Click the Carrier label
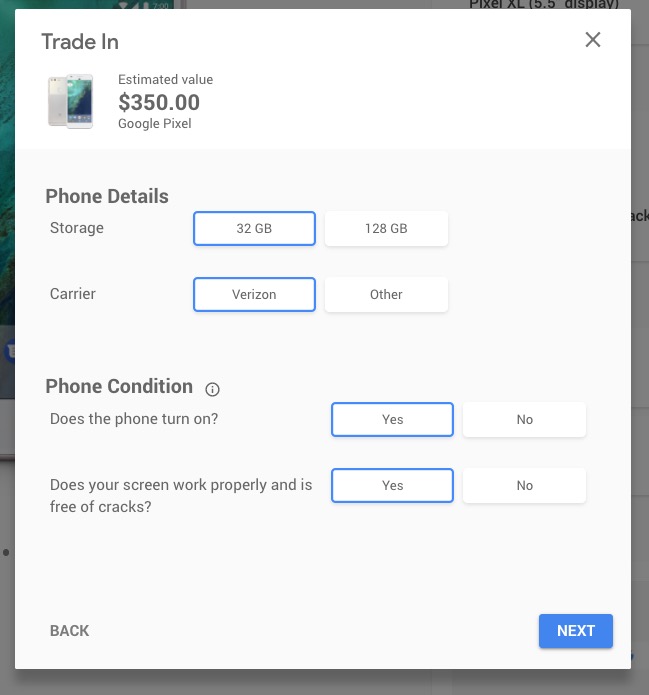The image size is (649, 695). click(75, 294)
